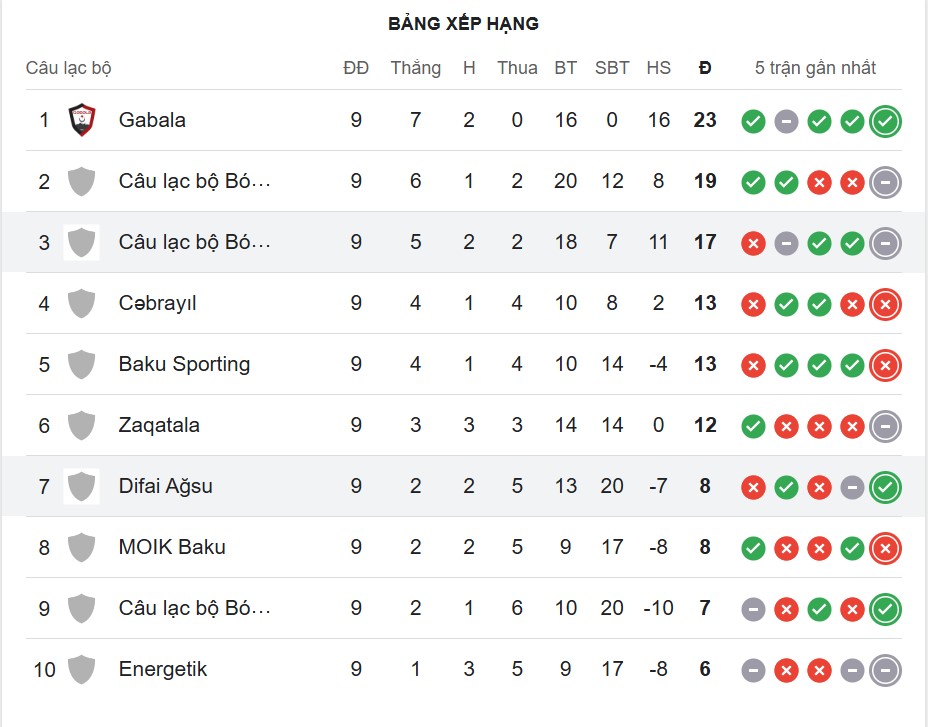
Task: Open the Gabala team link
Action: (152, 120)
